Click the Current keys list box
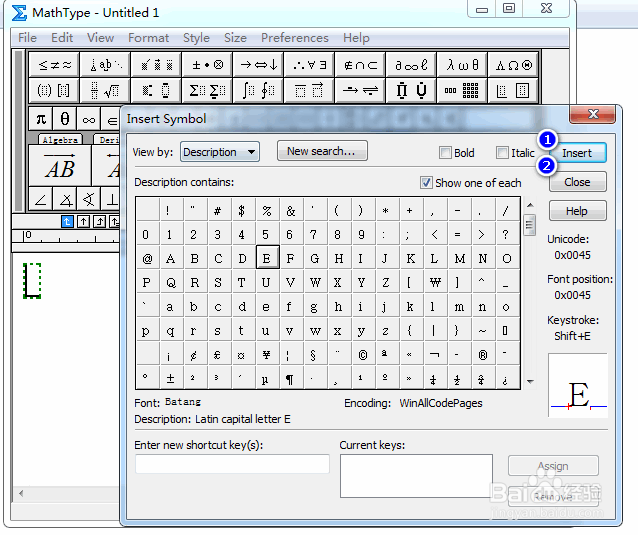Screen dimensions: 638x535 click(416, 476)
